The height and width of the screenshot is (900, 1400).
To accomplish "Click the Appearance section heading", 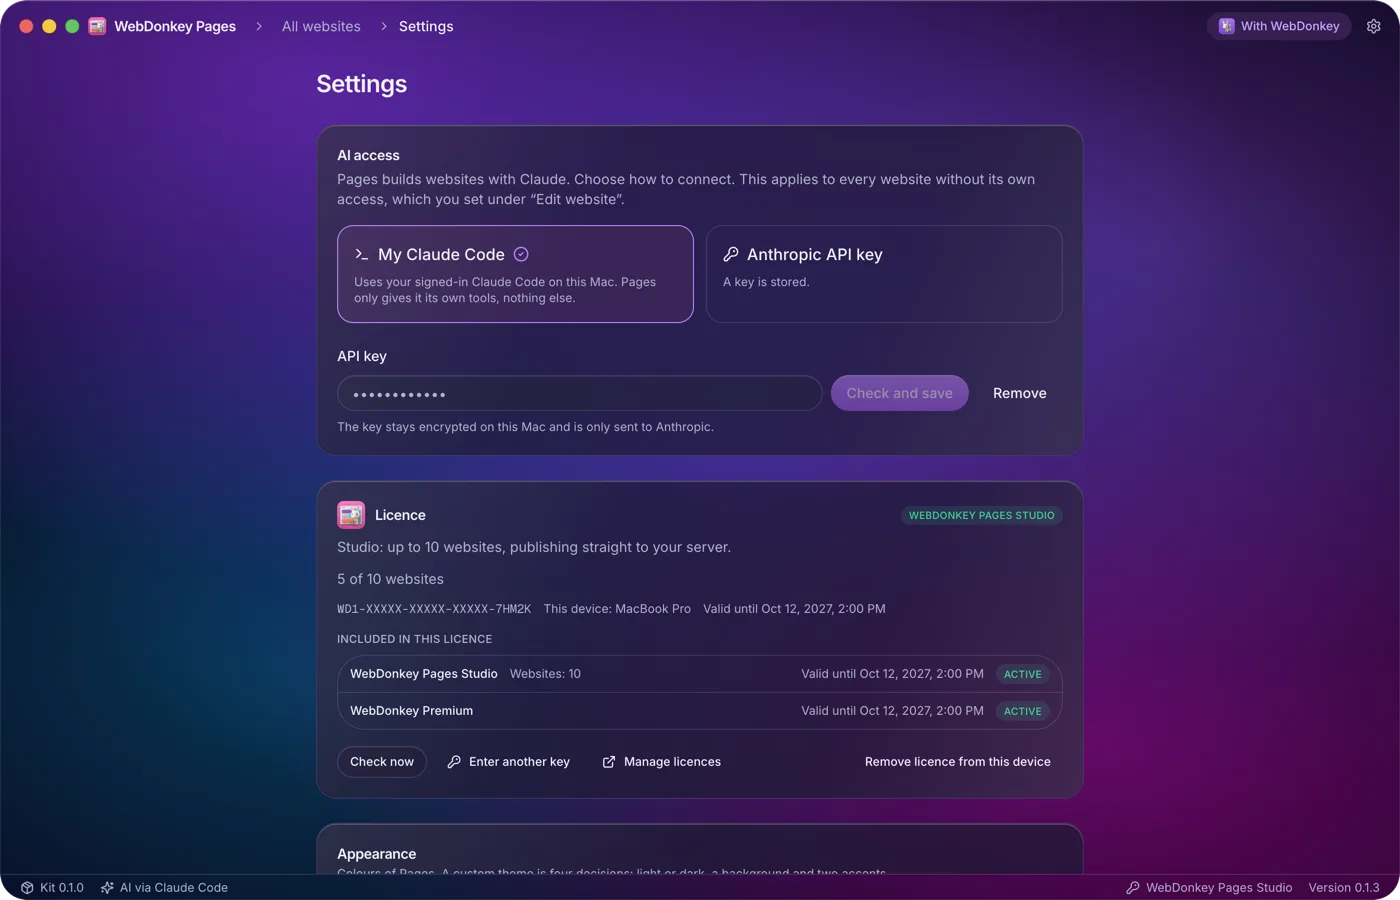I will (377, 854).
